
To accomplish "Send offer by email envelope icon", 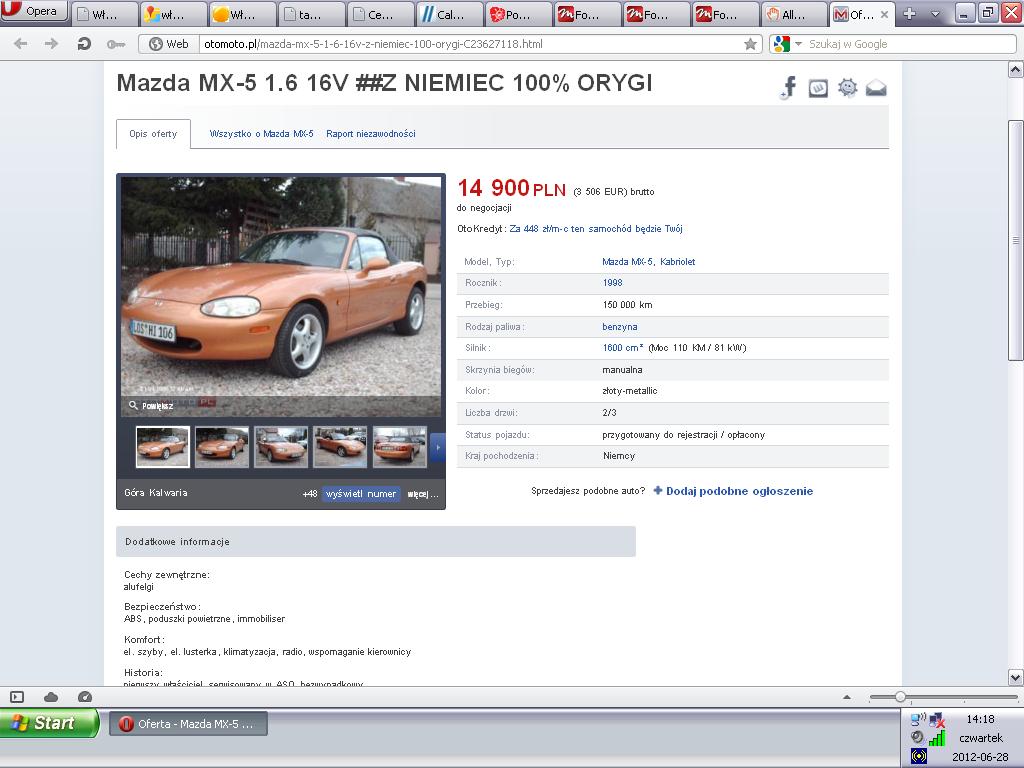I will (x=876, y=88).
